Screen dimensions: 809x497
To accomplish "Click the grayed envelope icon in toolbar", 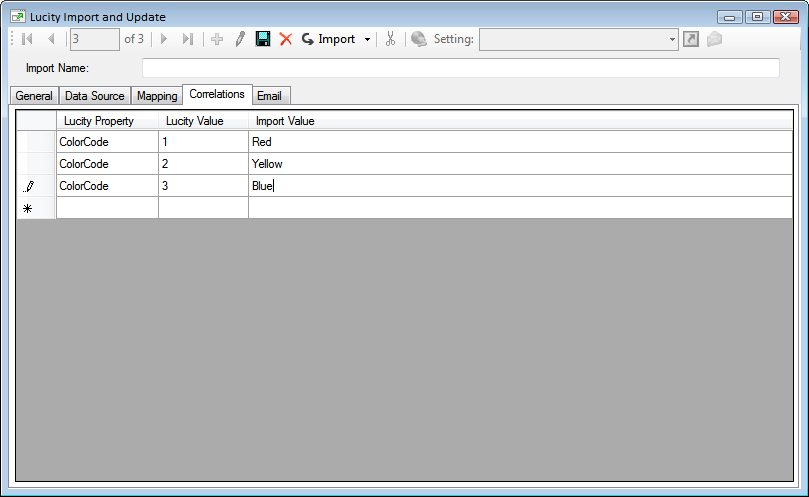I will click(x=715, y=39).
